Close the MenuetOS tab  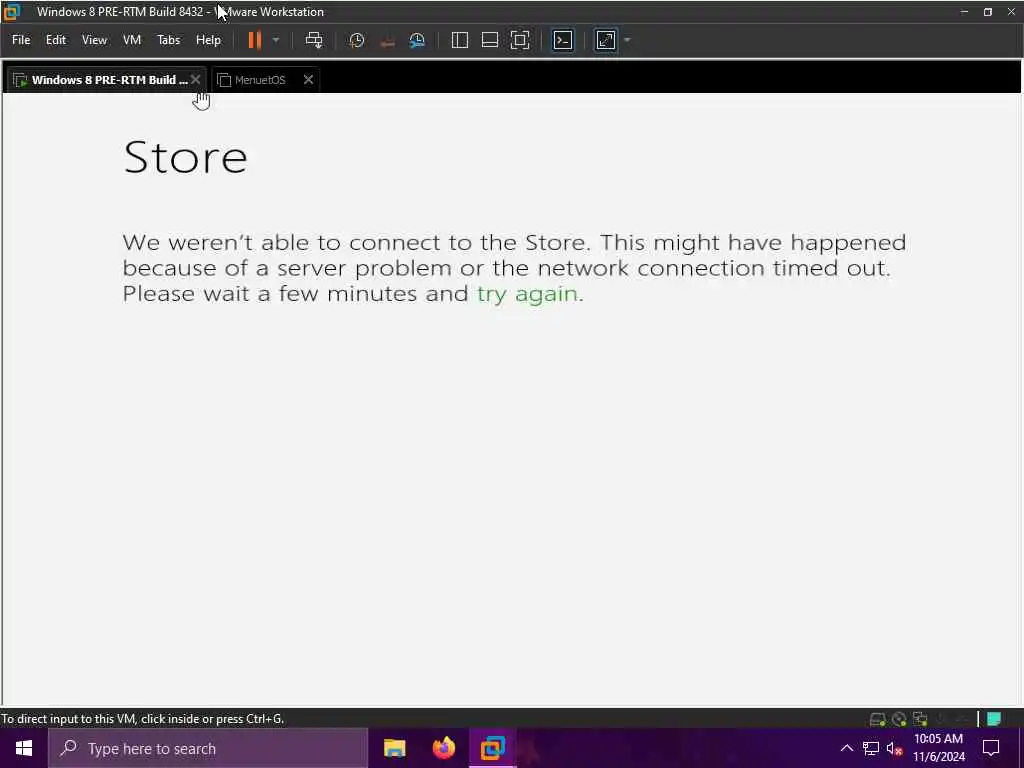[x=308, y=80]
